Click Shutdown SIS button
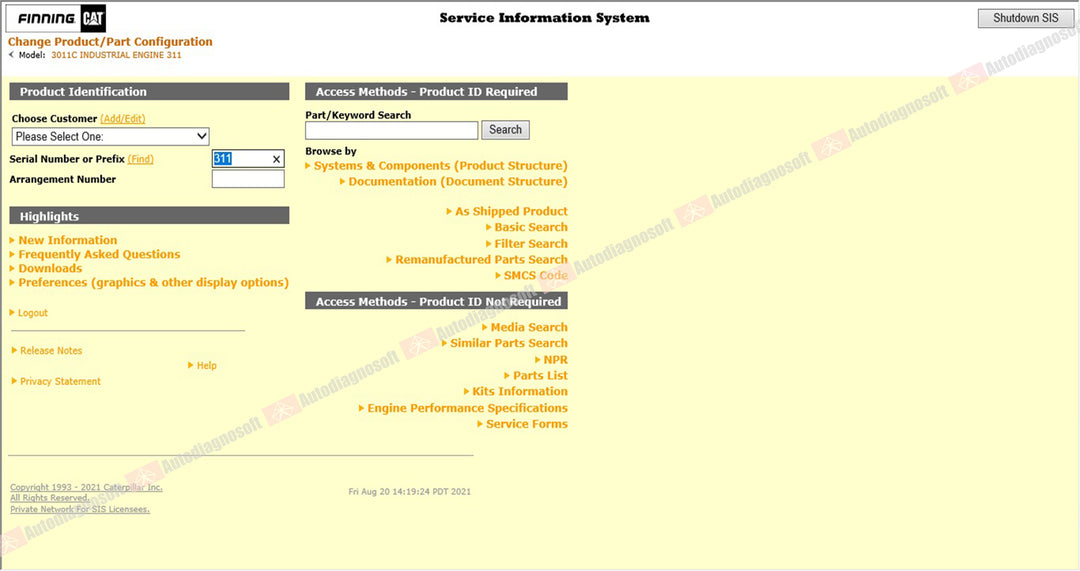This screenshot has width=1080, height=571. click(1026, 18)
